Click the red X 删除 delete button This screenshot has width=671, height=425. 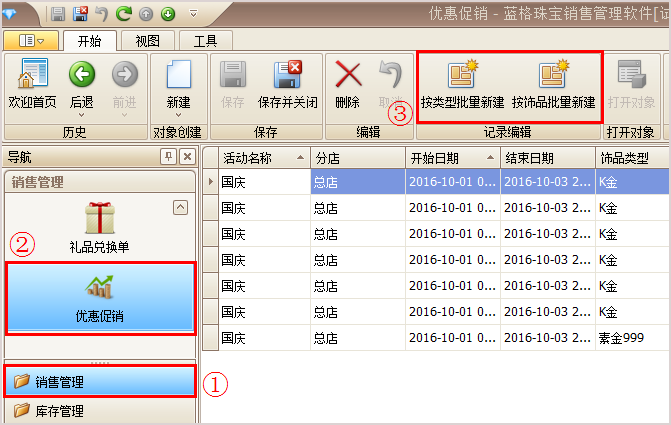pyautogui.click(x=348, y=84)
